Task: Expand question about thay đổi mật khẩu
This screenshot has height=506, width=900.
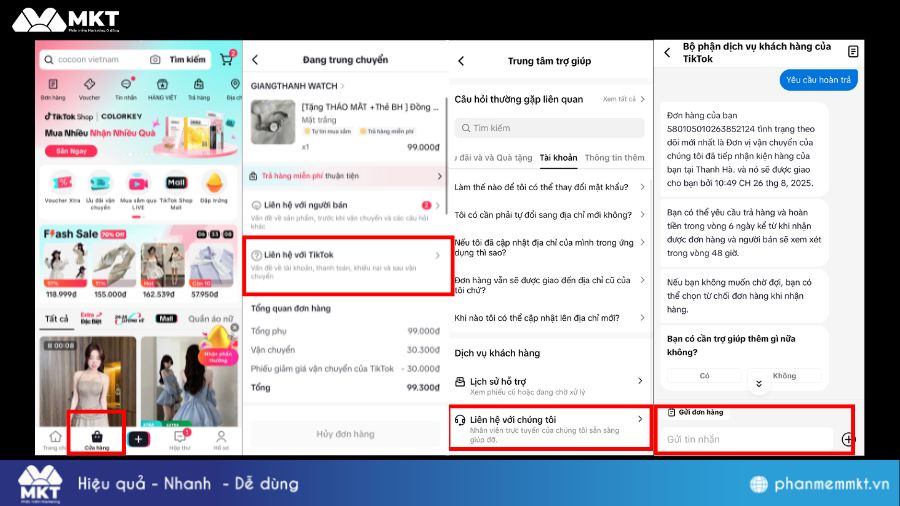Action: pyautogui.click(x=549, y=187)
